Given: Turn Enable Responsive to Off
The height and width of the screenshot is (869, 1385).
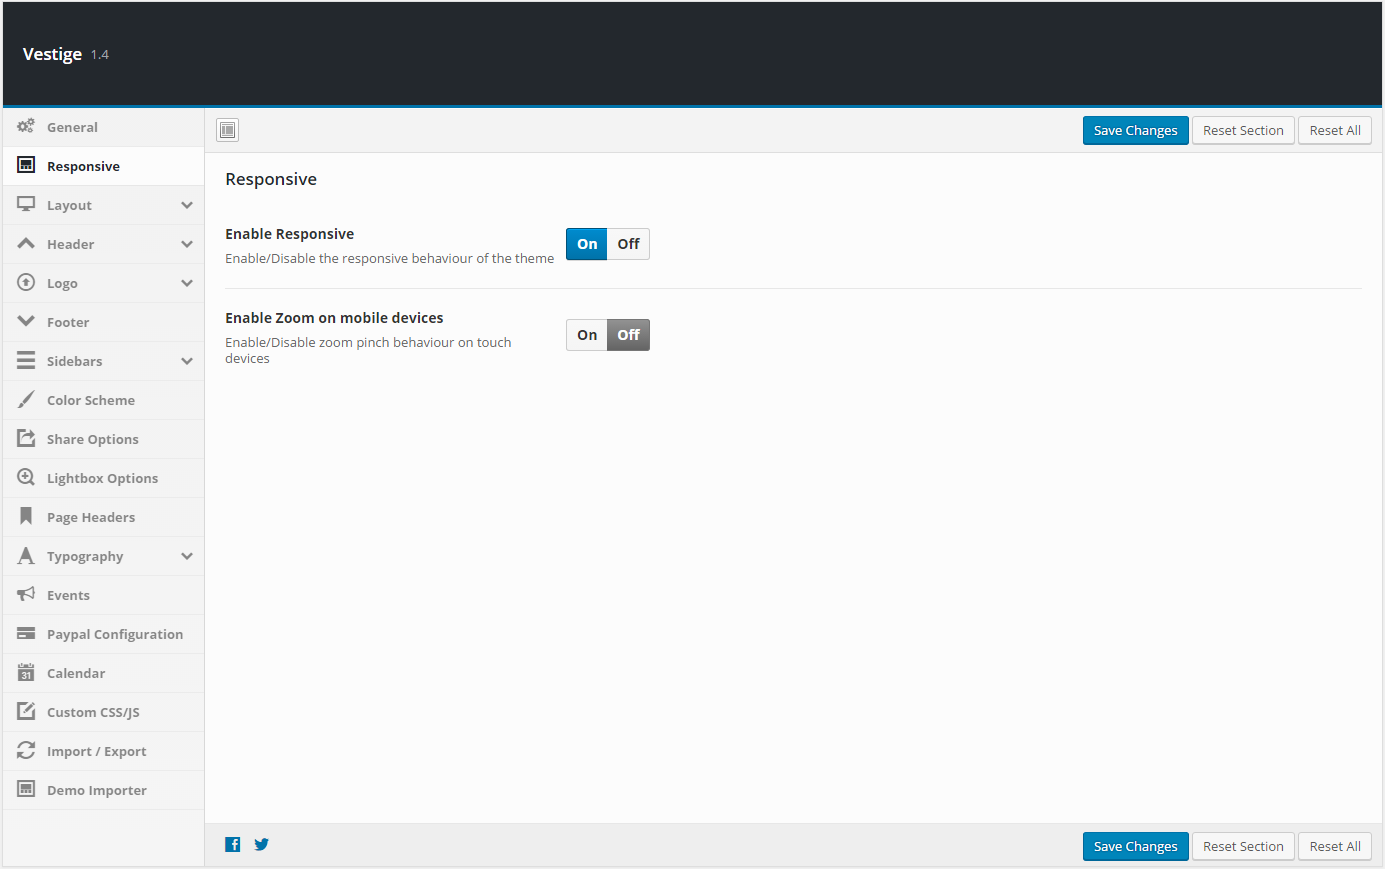Looking at the screenshot, I should click(628, 244).
